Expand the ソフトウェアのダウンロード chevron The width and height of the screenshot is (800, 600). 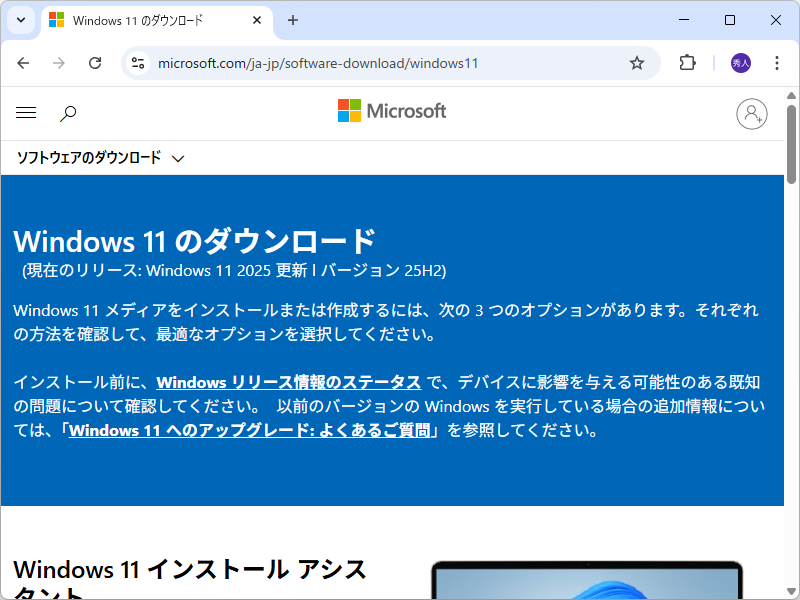[178, 158]
